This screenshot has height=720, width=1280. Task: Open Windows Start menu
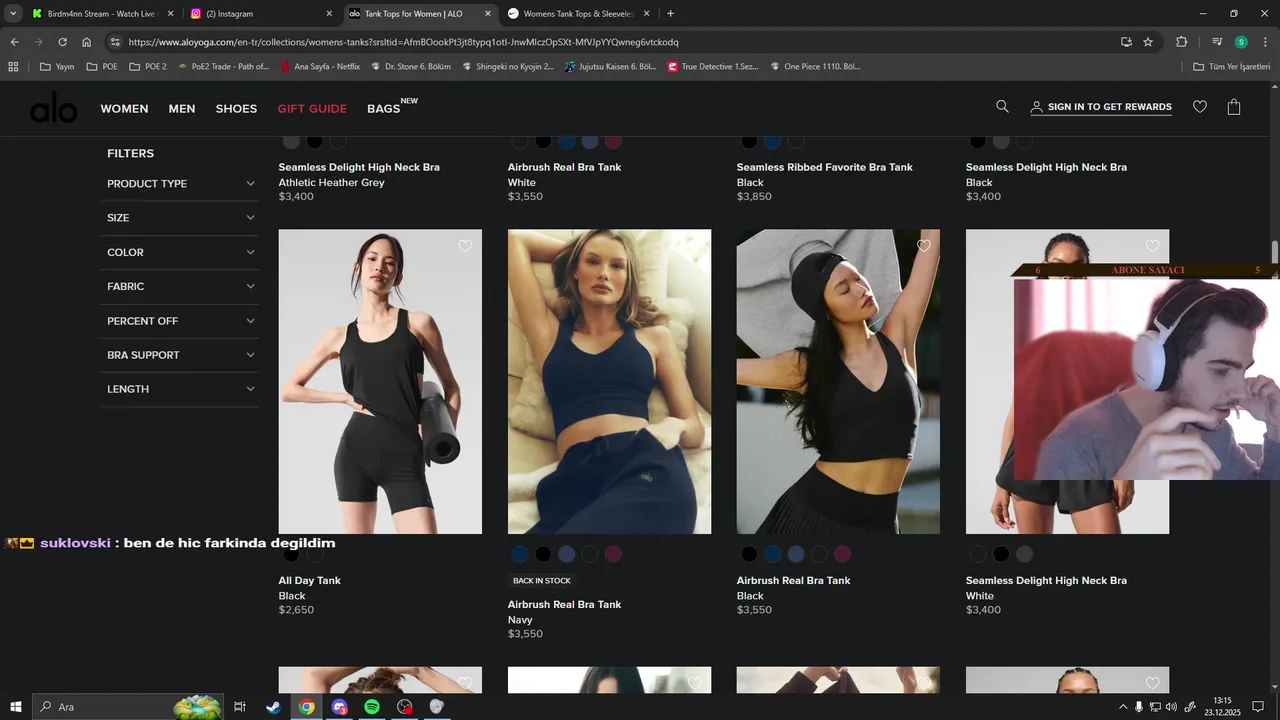coord(16,707)
